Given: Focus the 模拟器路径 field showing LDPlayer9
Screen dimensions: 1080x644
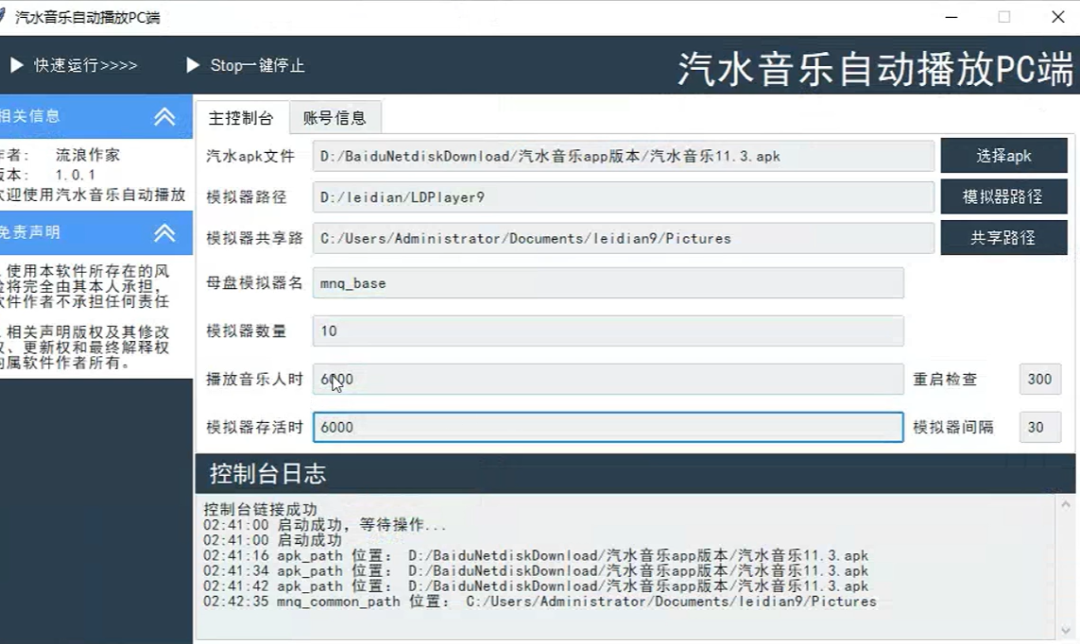Looking at the screenshot, I should click(x=623, y=197).
